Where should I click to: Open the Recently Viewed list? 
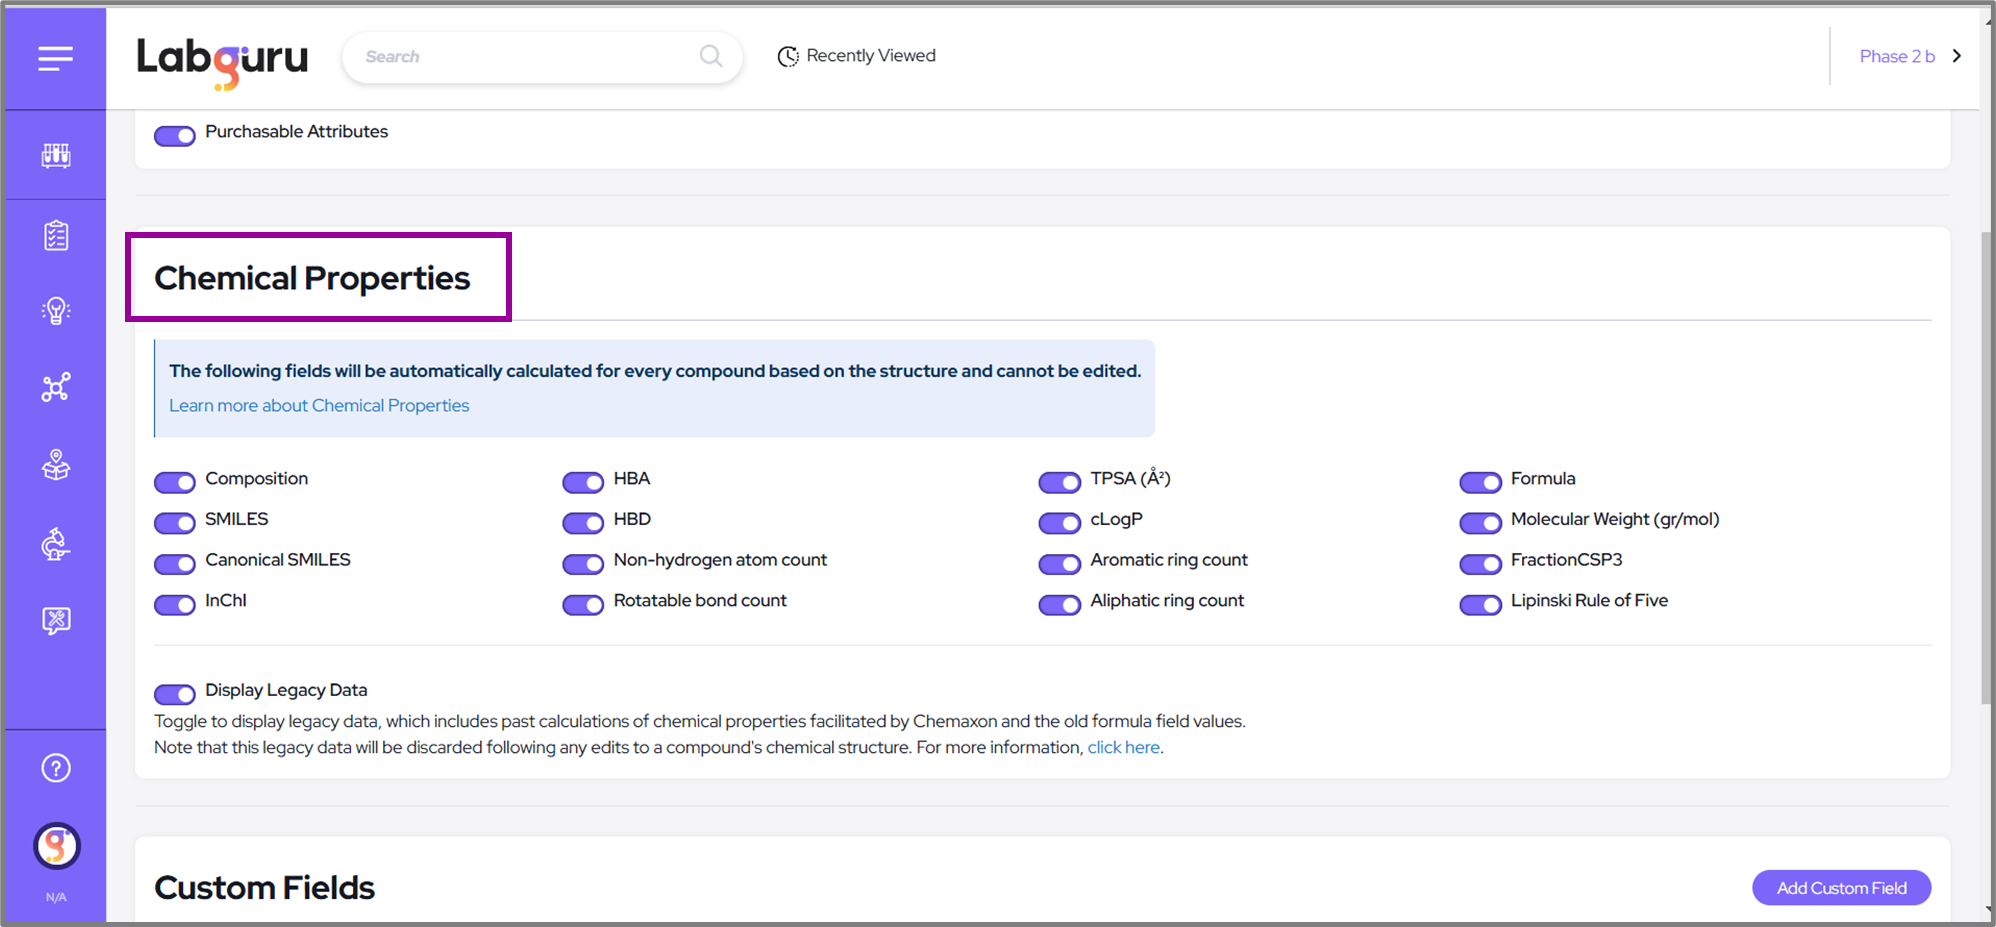pyautogui.click(x=857, y=56)
